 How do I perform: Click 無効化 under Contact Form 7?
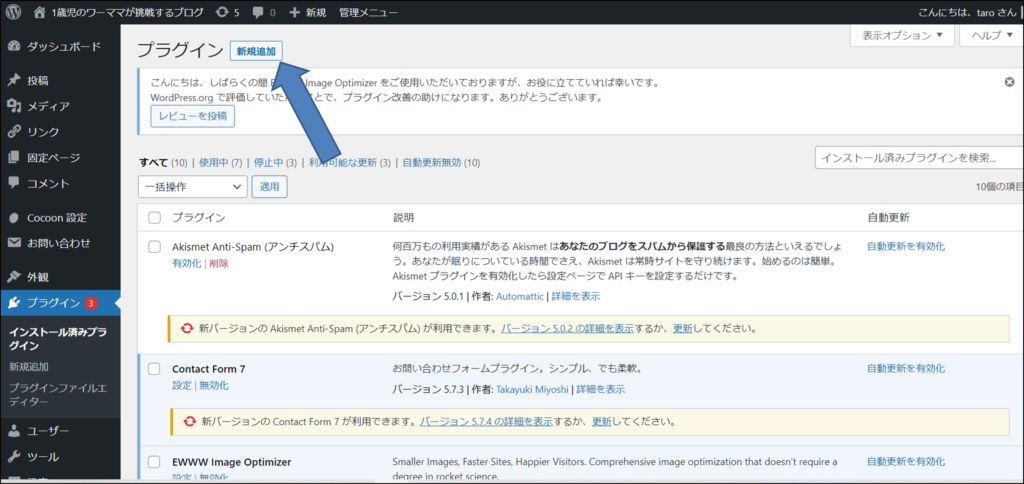(214, 385)
